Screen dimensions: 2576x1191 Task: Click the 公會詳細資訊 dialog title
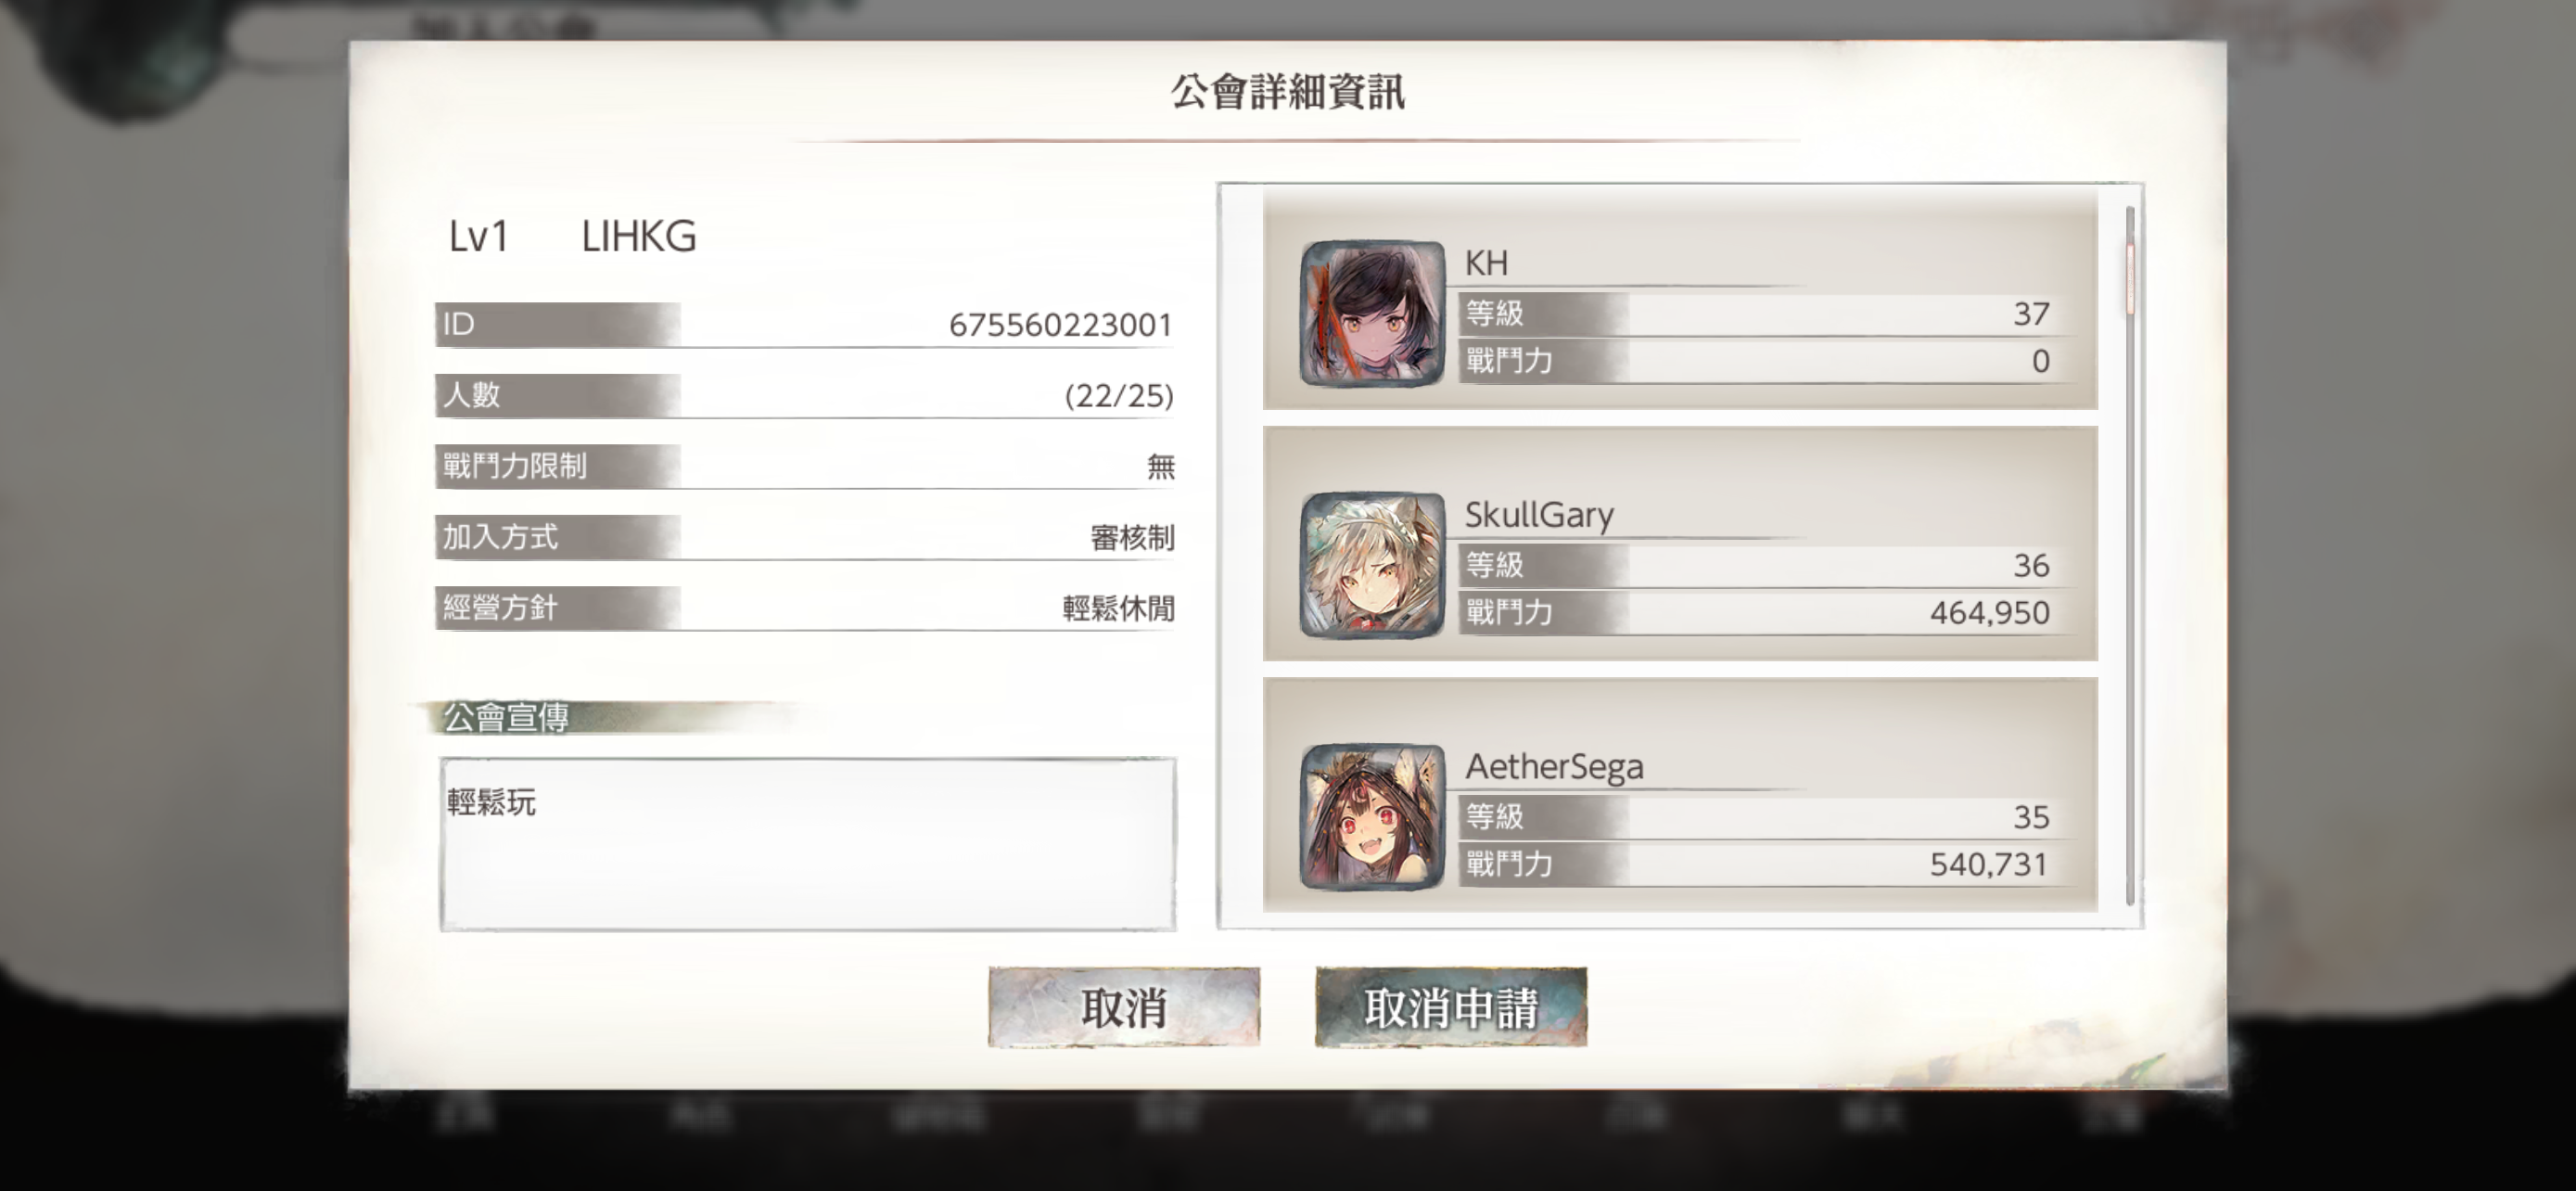coord(1288,92)
